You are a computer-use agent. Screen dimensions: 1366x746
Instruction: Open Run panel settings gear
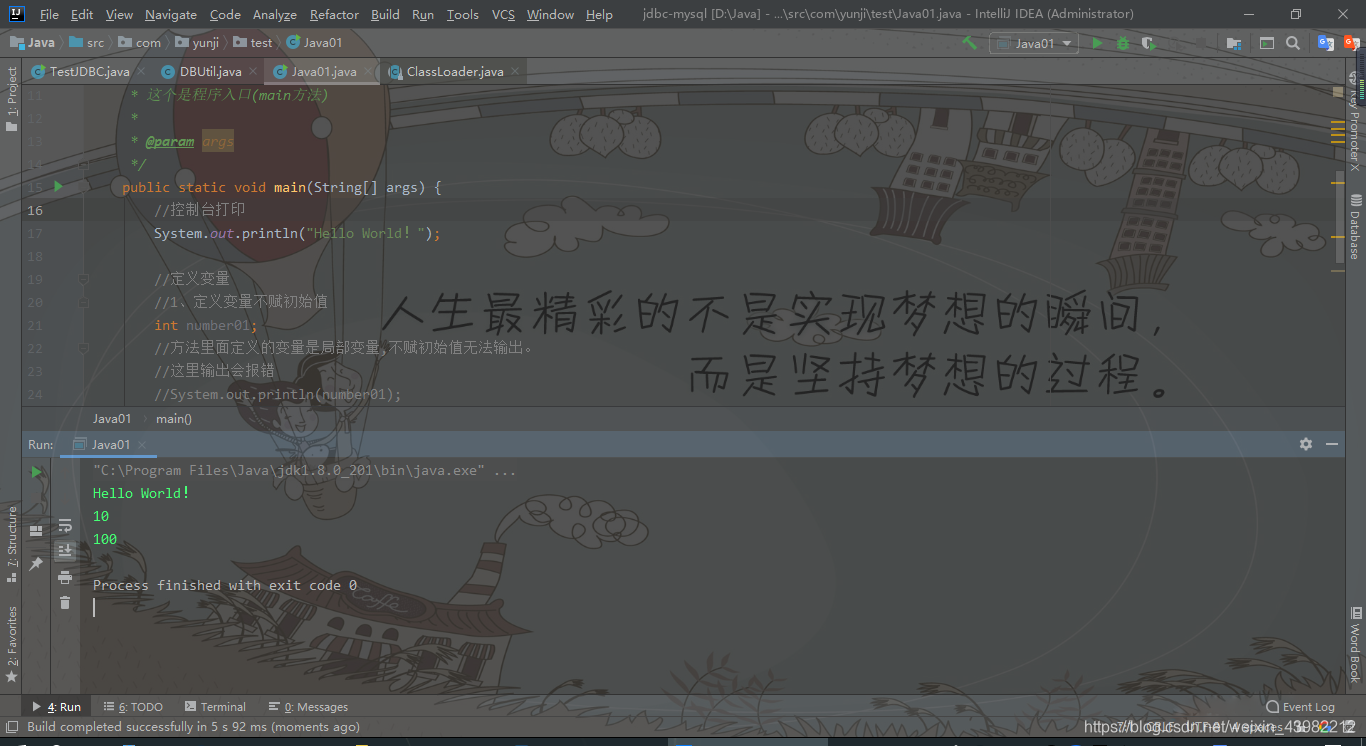[x=1305, y=444]
